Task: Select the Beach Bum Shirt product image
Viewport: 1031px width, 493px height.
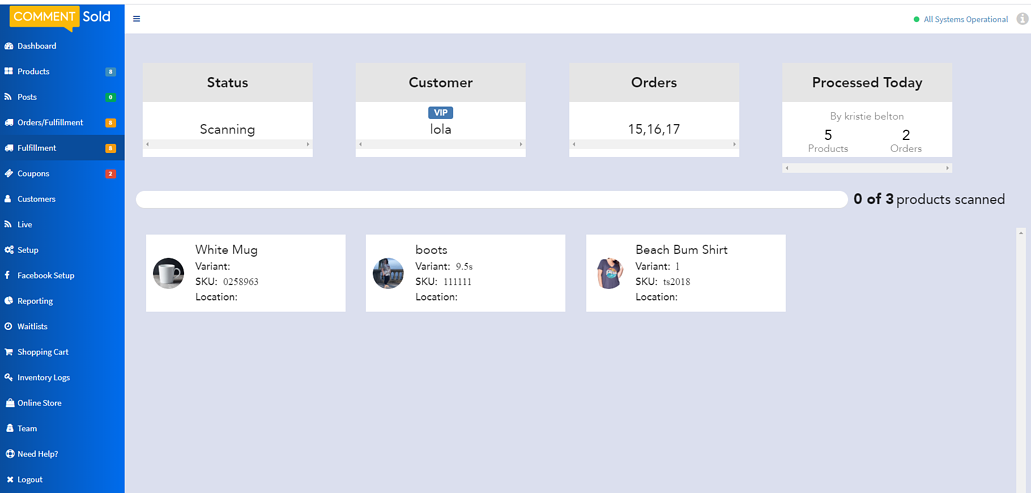Action: [x=608, y=273]
